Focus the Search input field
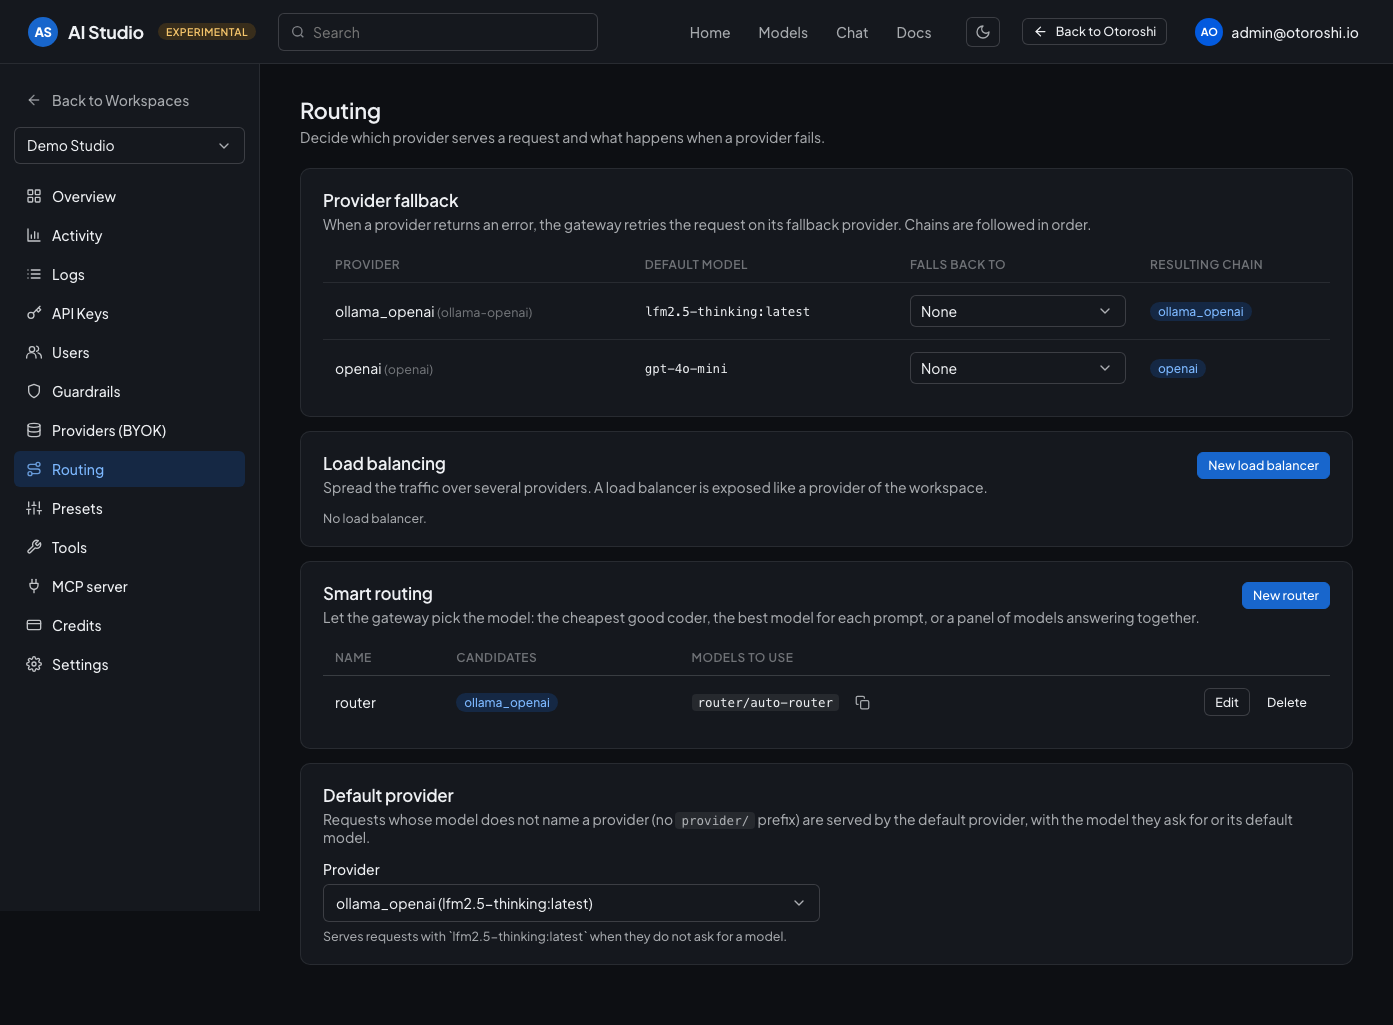This screenshot has width=1393, height=1025. 438,32
